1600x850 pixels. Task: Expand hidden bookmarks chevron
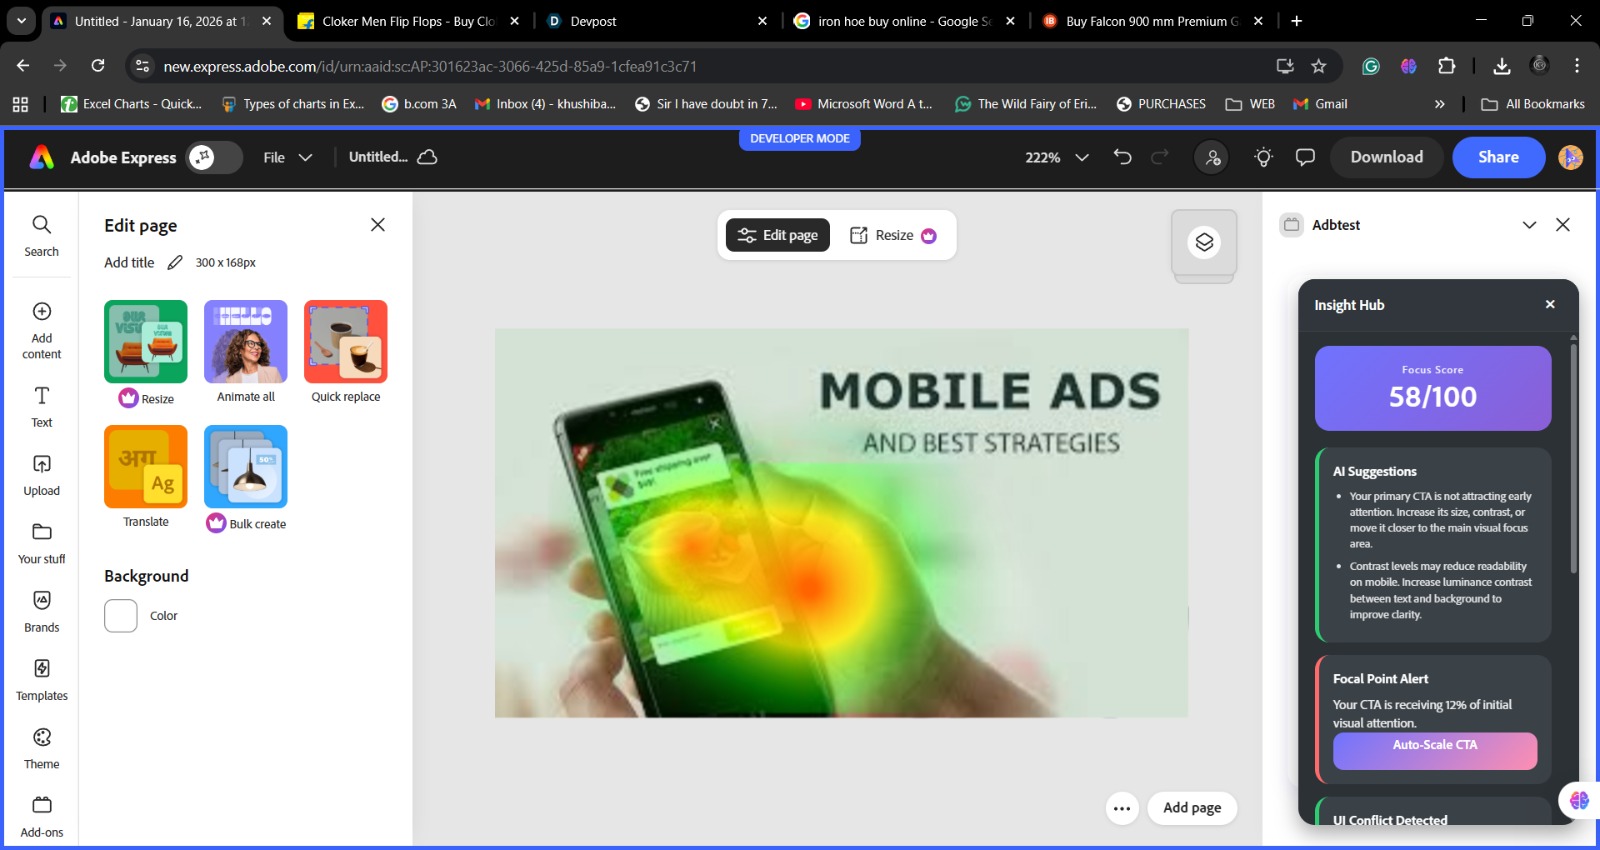click(x=1439, y=104)
